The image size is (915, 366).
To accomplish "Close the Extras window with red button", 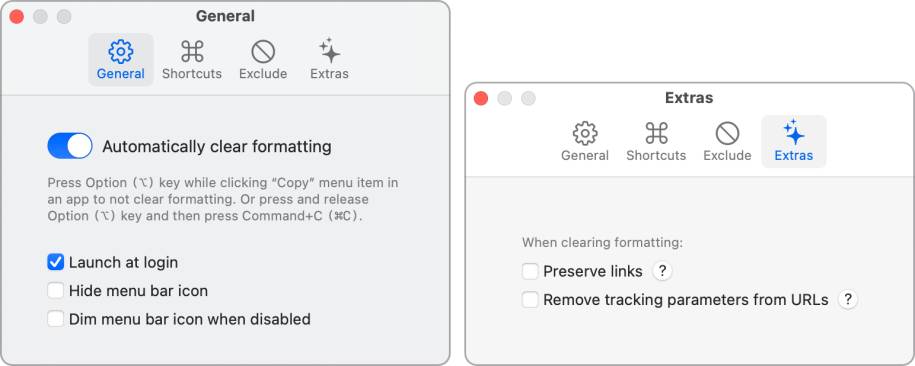I will click(x=481, y=99).
